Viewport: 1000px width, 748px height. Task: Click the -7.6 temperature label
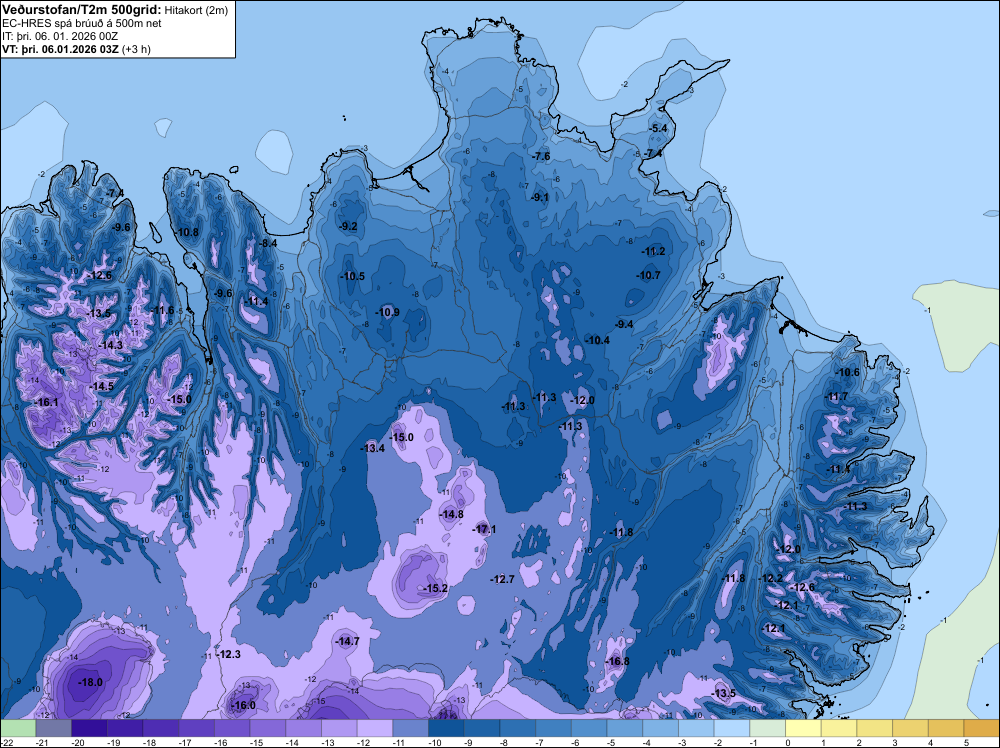[x=541, y=156]
